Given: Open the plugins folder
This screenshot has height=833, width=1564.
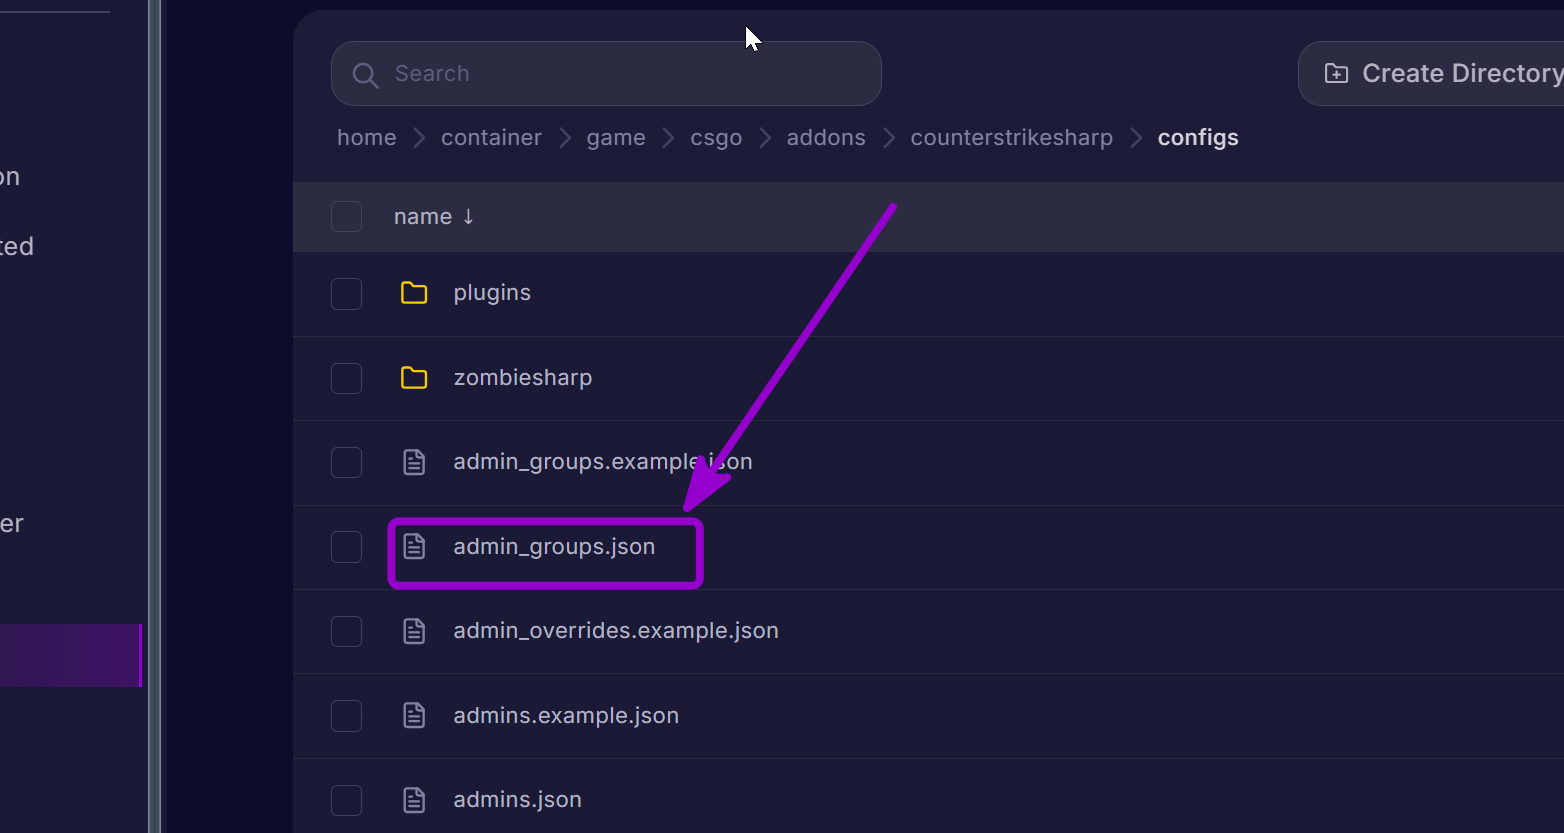Looking at the screenshot, I should [492, 293].
